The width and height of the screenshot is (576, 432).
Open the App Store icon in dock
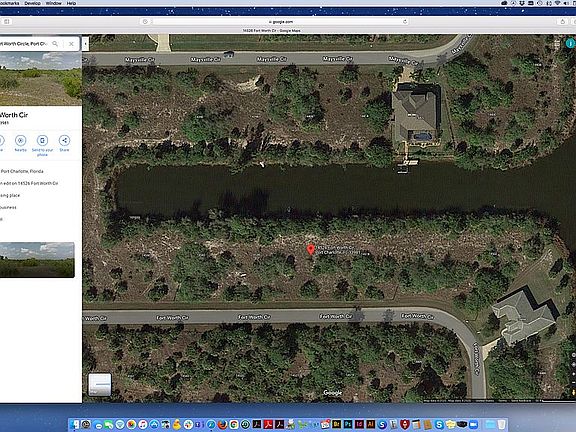tap(155, 424)
